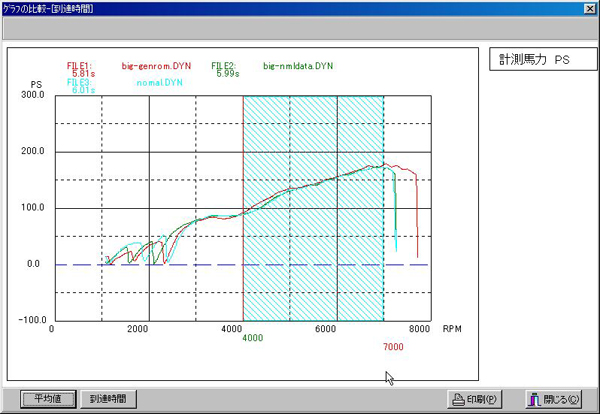Click the green FILE2 legend label
This screenshot has width=600, height=414.
click(224, 66)
